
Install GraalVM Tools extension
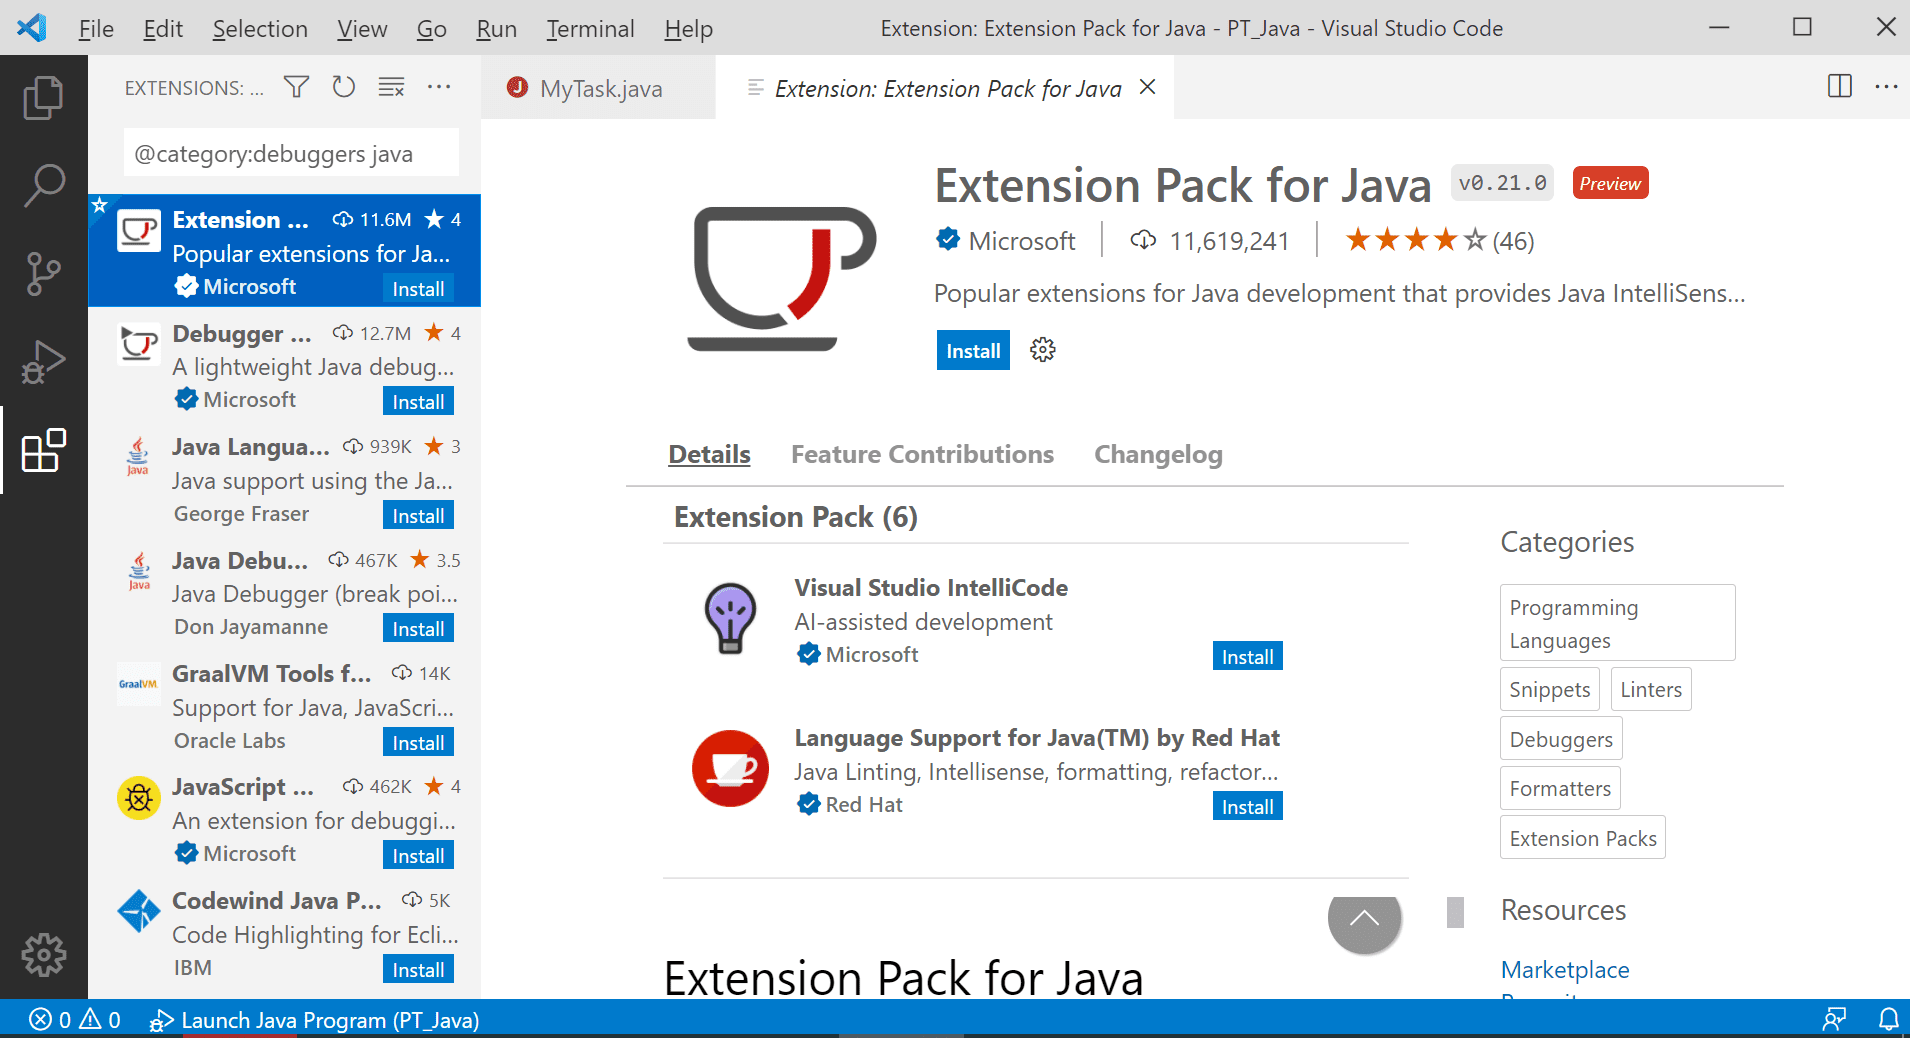coord(418,742)
